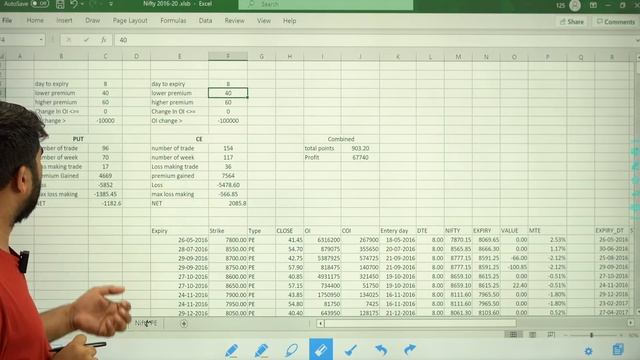
Task: Open Customize Quick Access Toolbar dropdown
Action: point(111,4)
